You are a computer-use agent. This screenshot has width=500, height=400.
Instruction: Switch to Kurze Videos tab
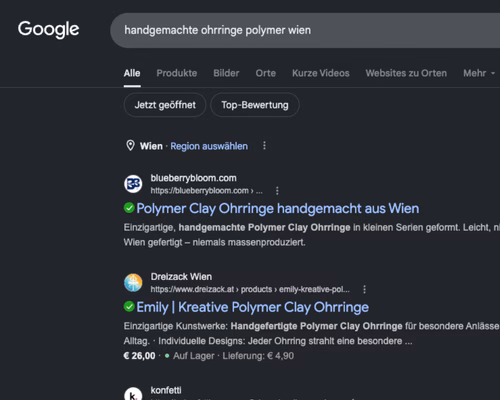pyautogui.click(x=321, y=73)
